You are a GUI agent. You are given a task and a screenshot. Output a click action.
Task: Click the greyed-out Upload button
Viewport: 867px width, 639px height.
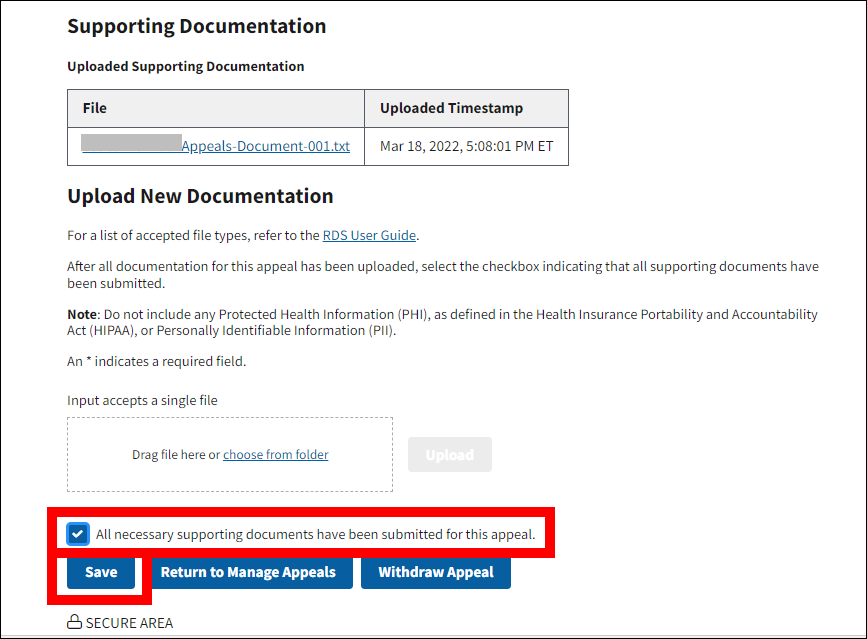click(x=449, y=455)
